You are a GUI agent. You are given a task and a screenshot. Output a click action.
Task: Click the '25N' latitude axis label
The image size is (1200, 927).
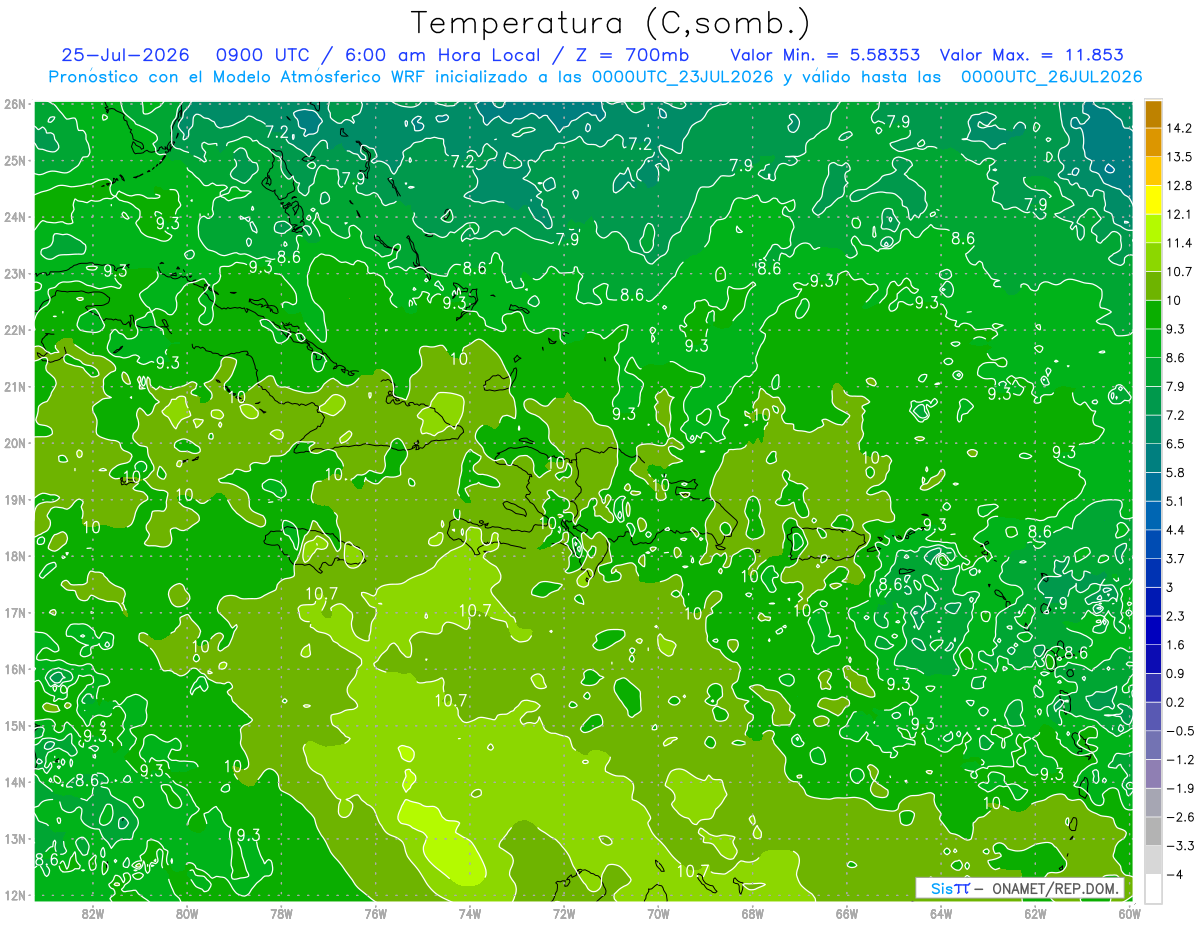point(15,160)
